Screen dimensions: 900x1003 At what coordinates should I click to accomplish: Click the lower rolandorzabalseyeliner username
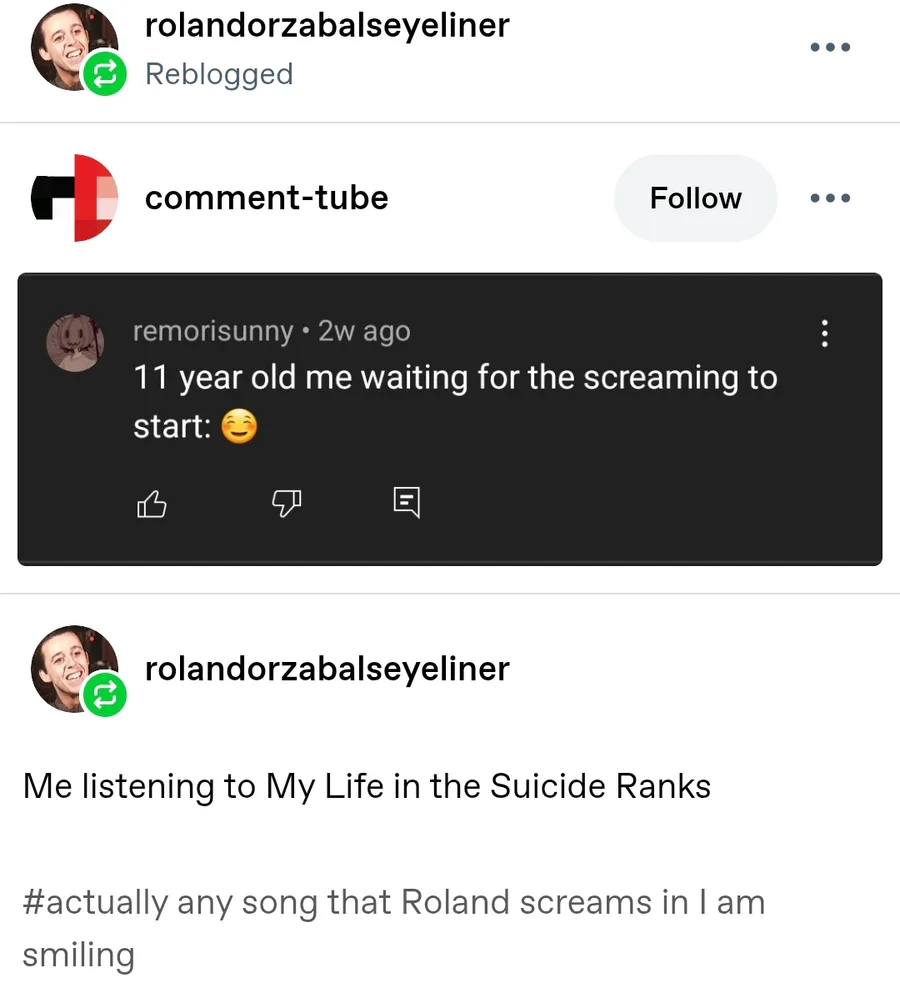[327, 668]
